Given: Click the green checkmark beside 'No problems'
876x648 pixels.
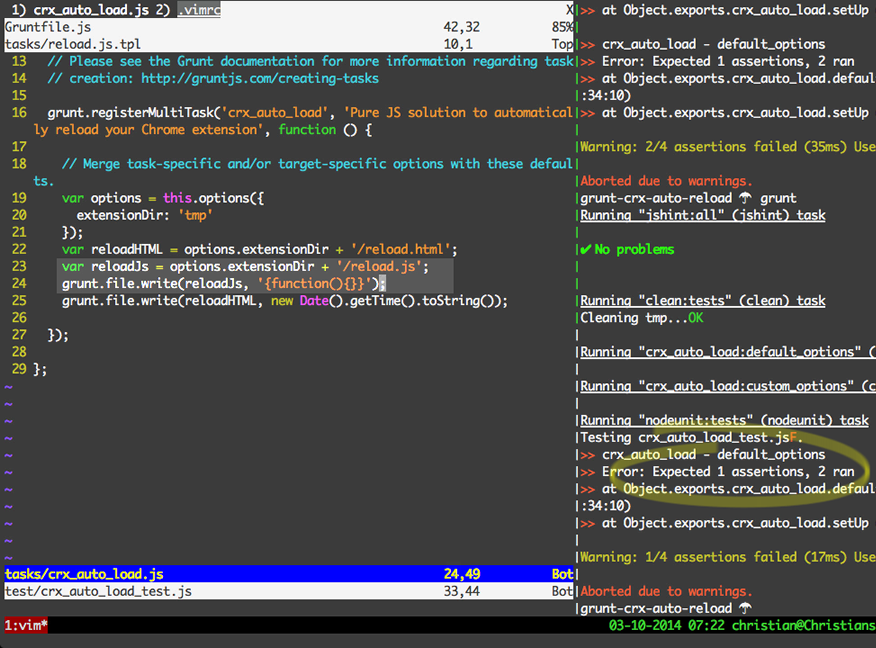Looking at the screenshot, I should click(x=585, y=249).
